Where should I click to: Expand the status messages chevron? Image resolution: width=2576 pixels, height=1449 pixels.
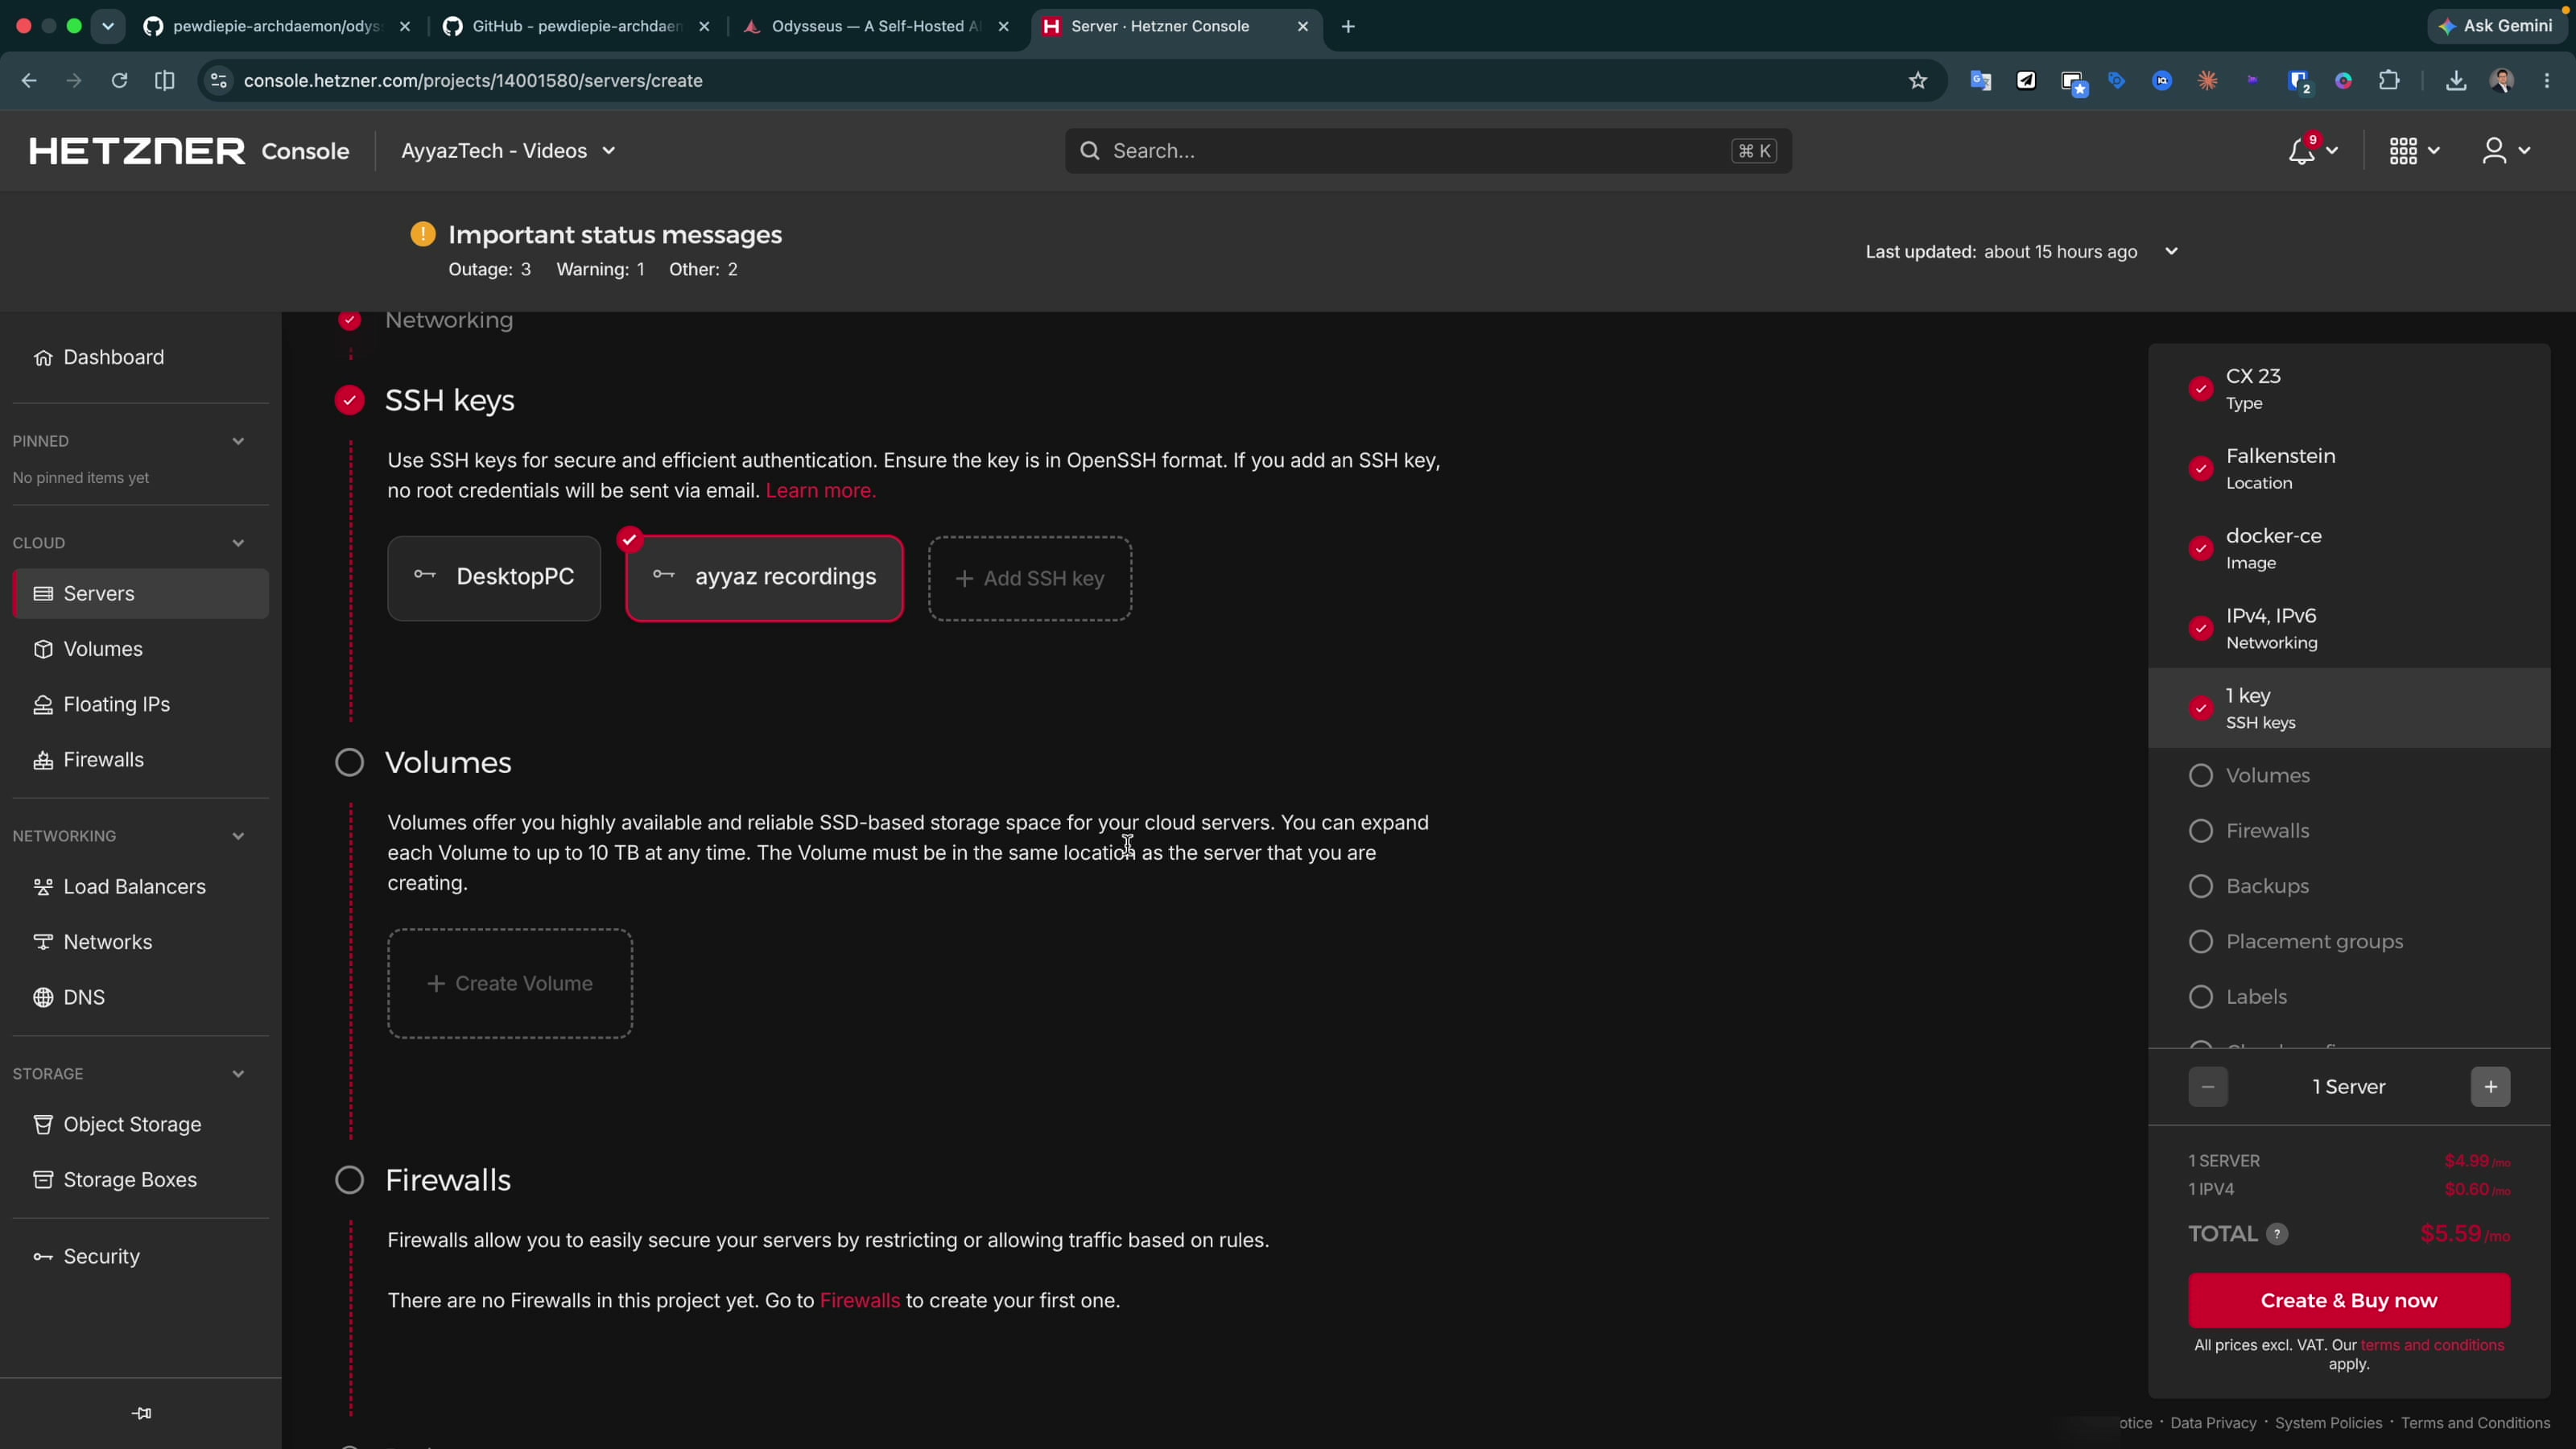point(2171,252)
